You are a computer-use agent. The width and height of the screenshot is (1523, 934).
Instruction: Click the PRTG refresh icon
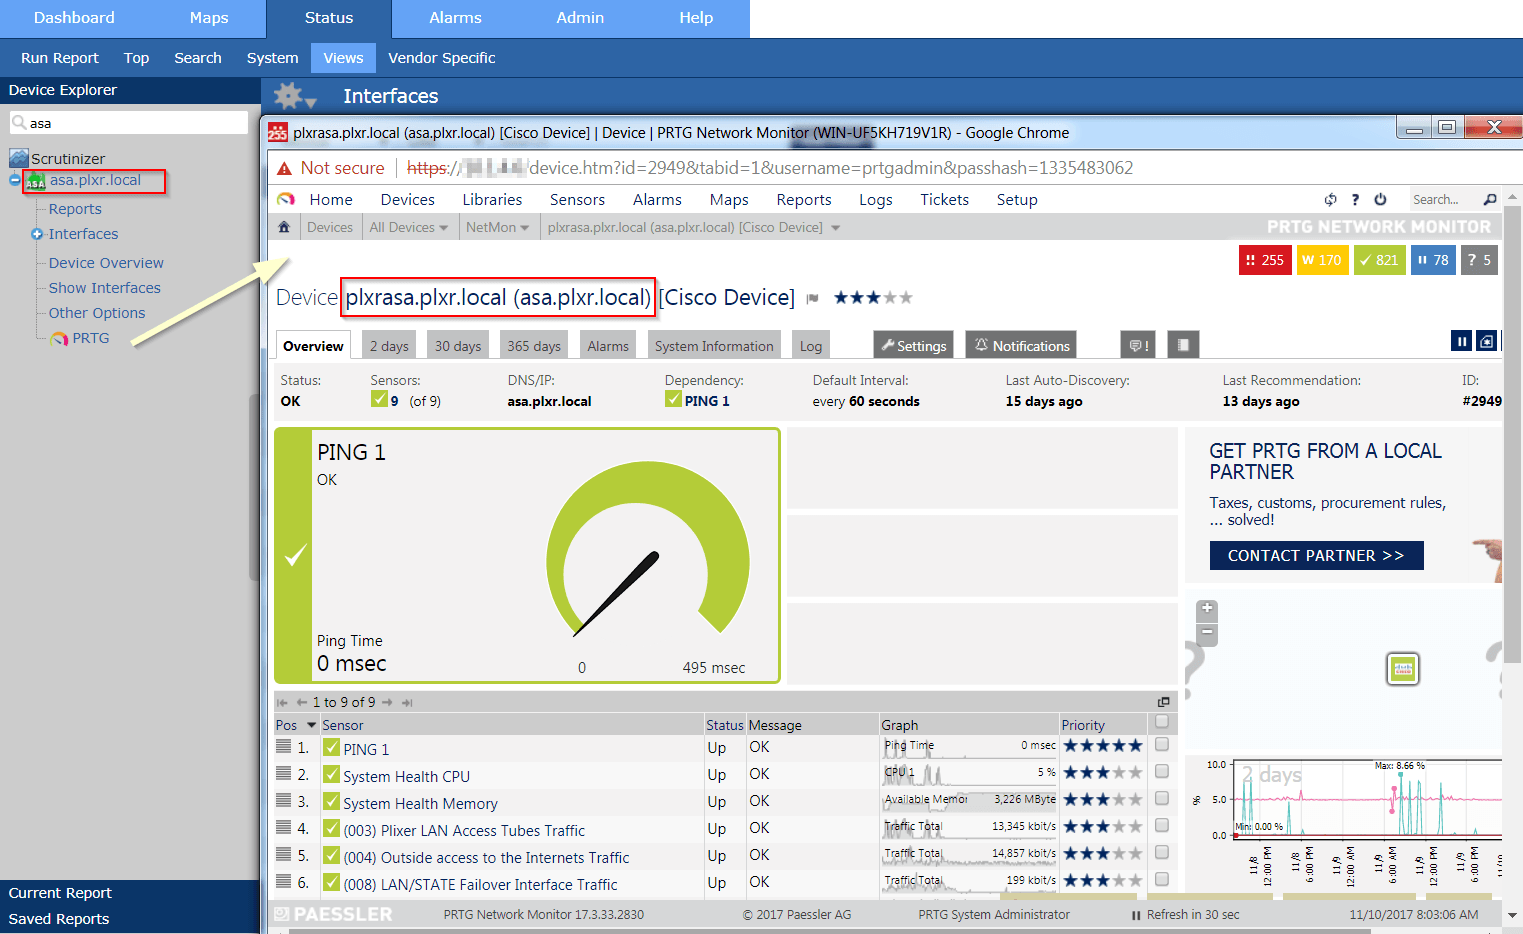[1330, 200]
